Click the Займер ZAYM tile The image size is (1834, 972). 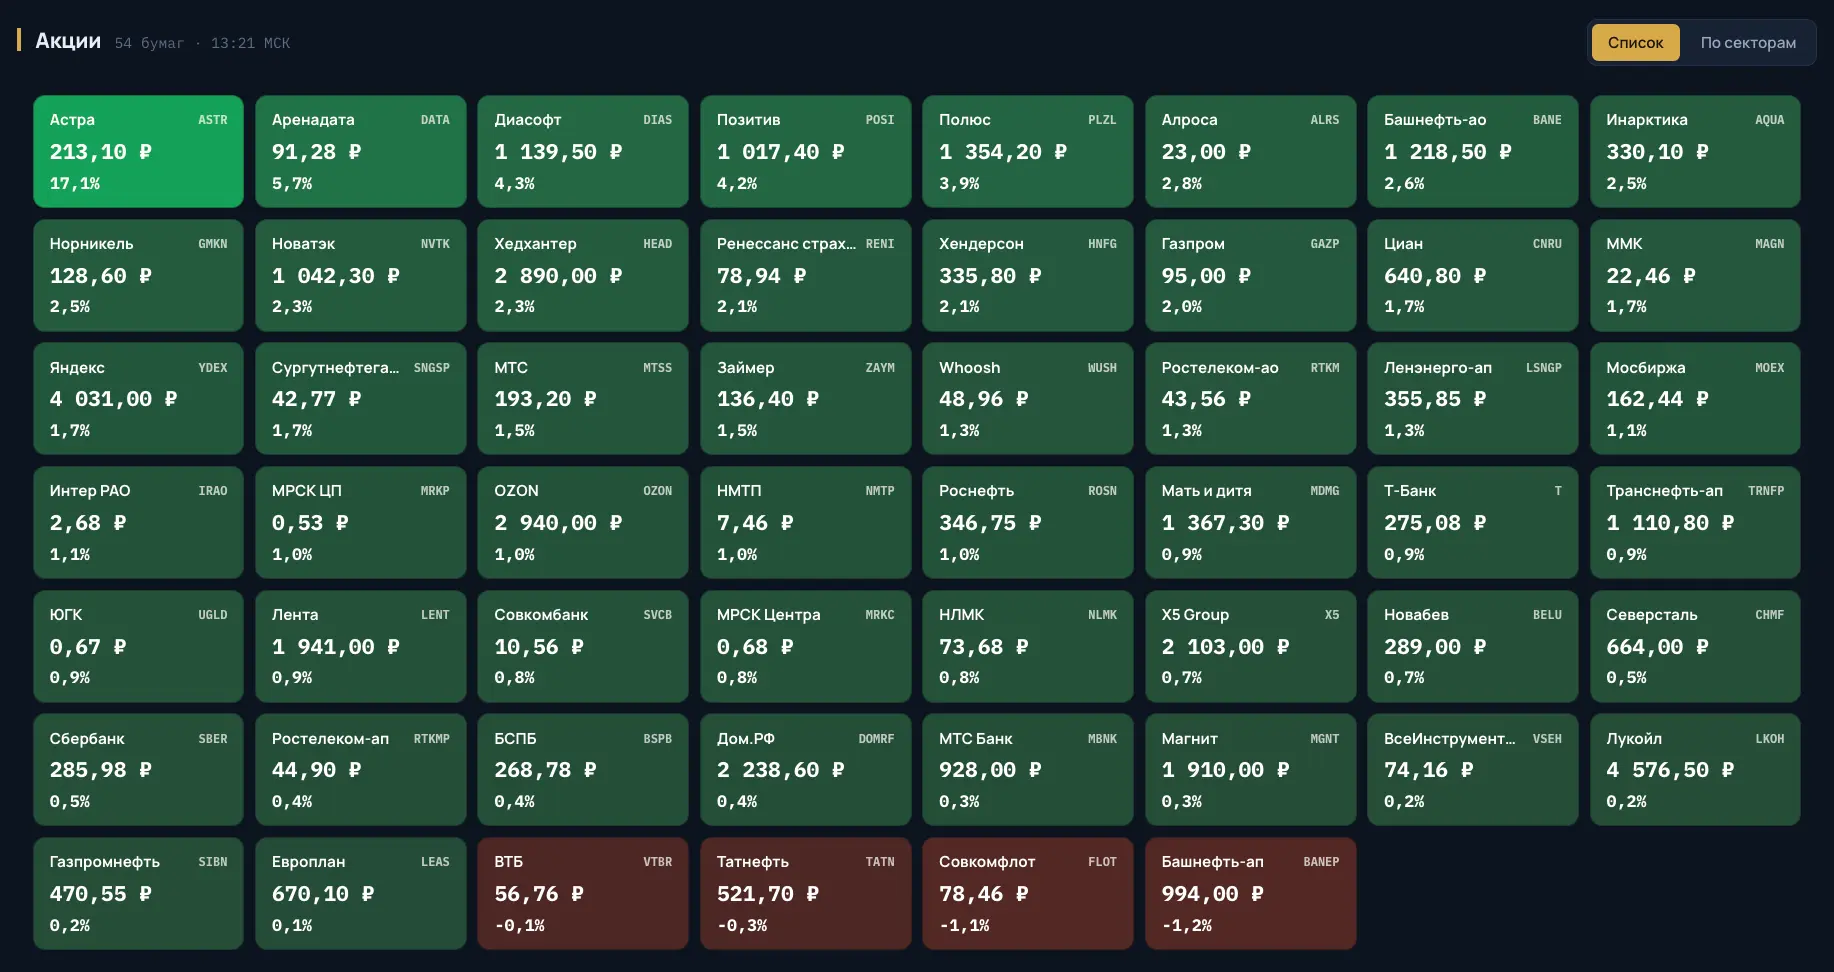pyautogui.click(x=806, y=399)
